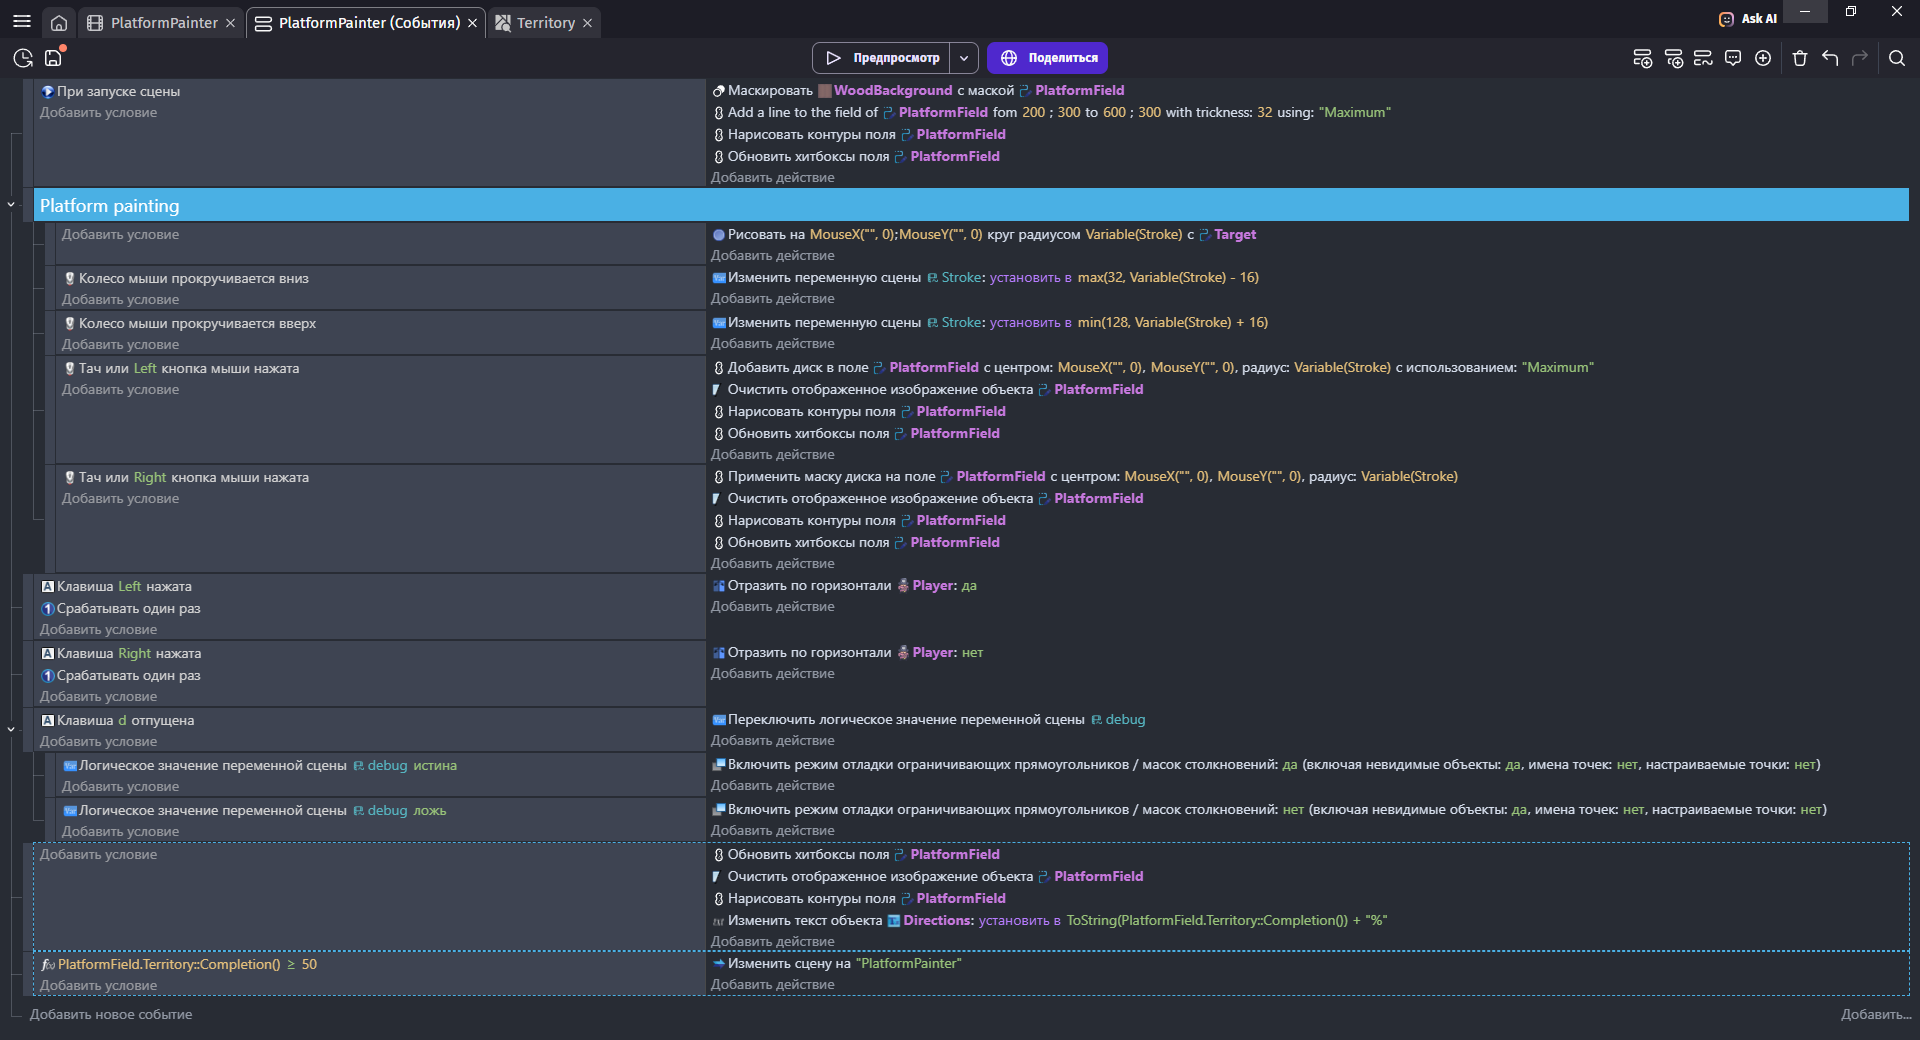1920x1040 pixels.
Task: Add a new empty event
Action: tap(1642, 58)
